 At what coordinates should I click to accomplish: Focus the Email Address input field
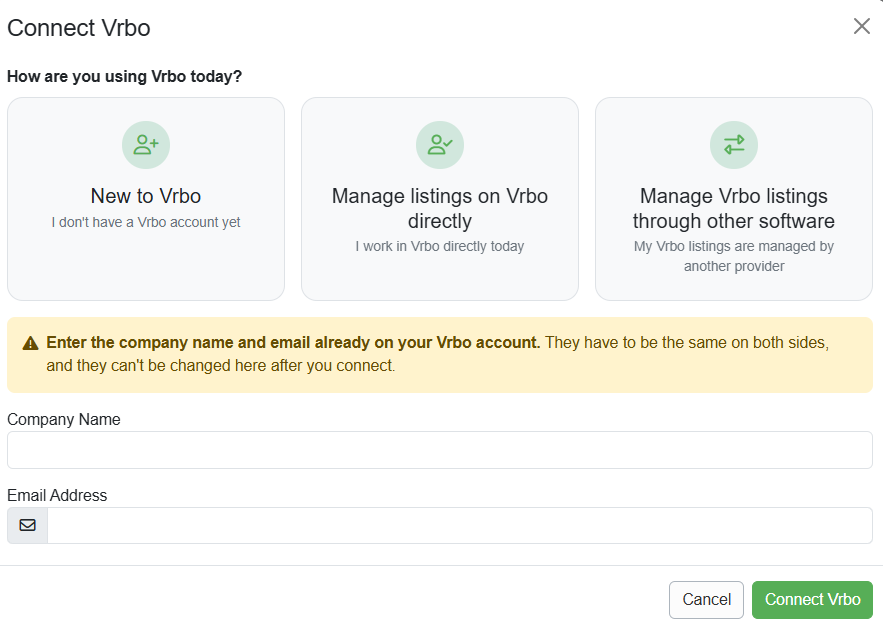tap(460, 525)
